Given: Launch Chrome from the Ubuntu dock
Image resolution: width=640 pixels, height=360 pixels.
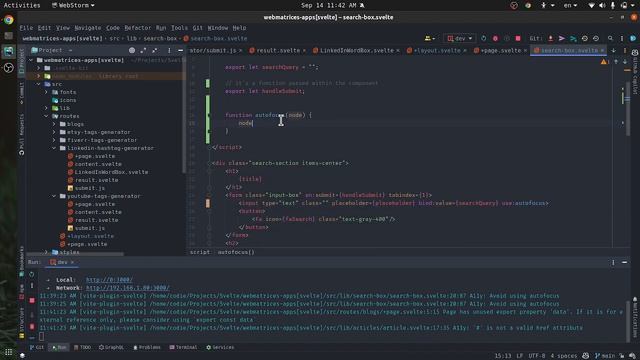Looking at the screenshot, I should click(9, 20).
